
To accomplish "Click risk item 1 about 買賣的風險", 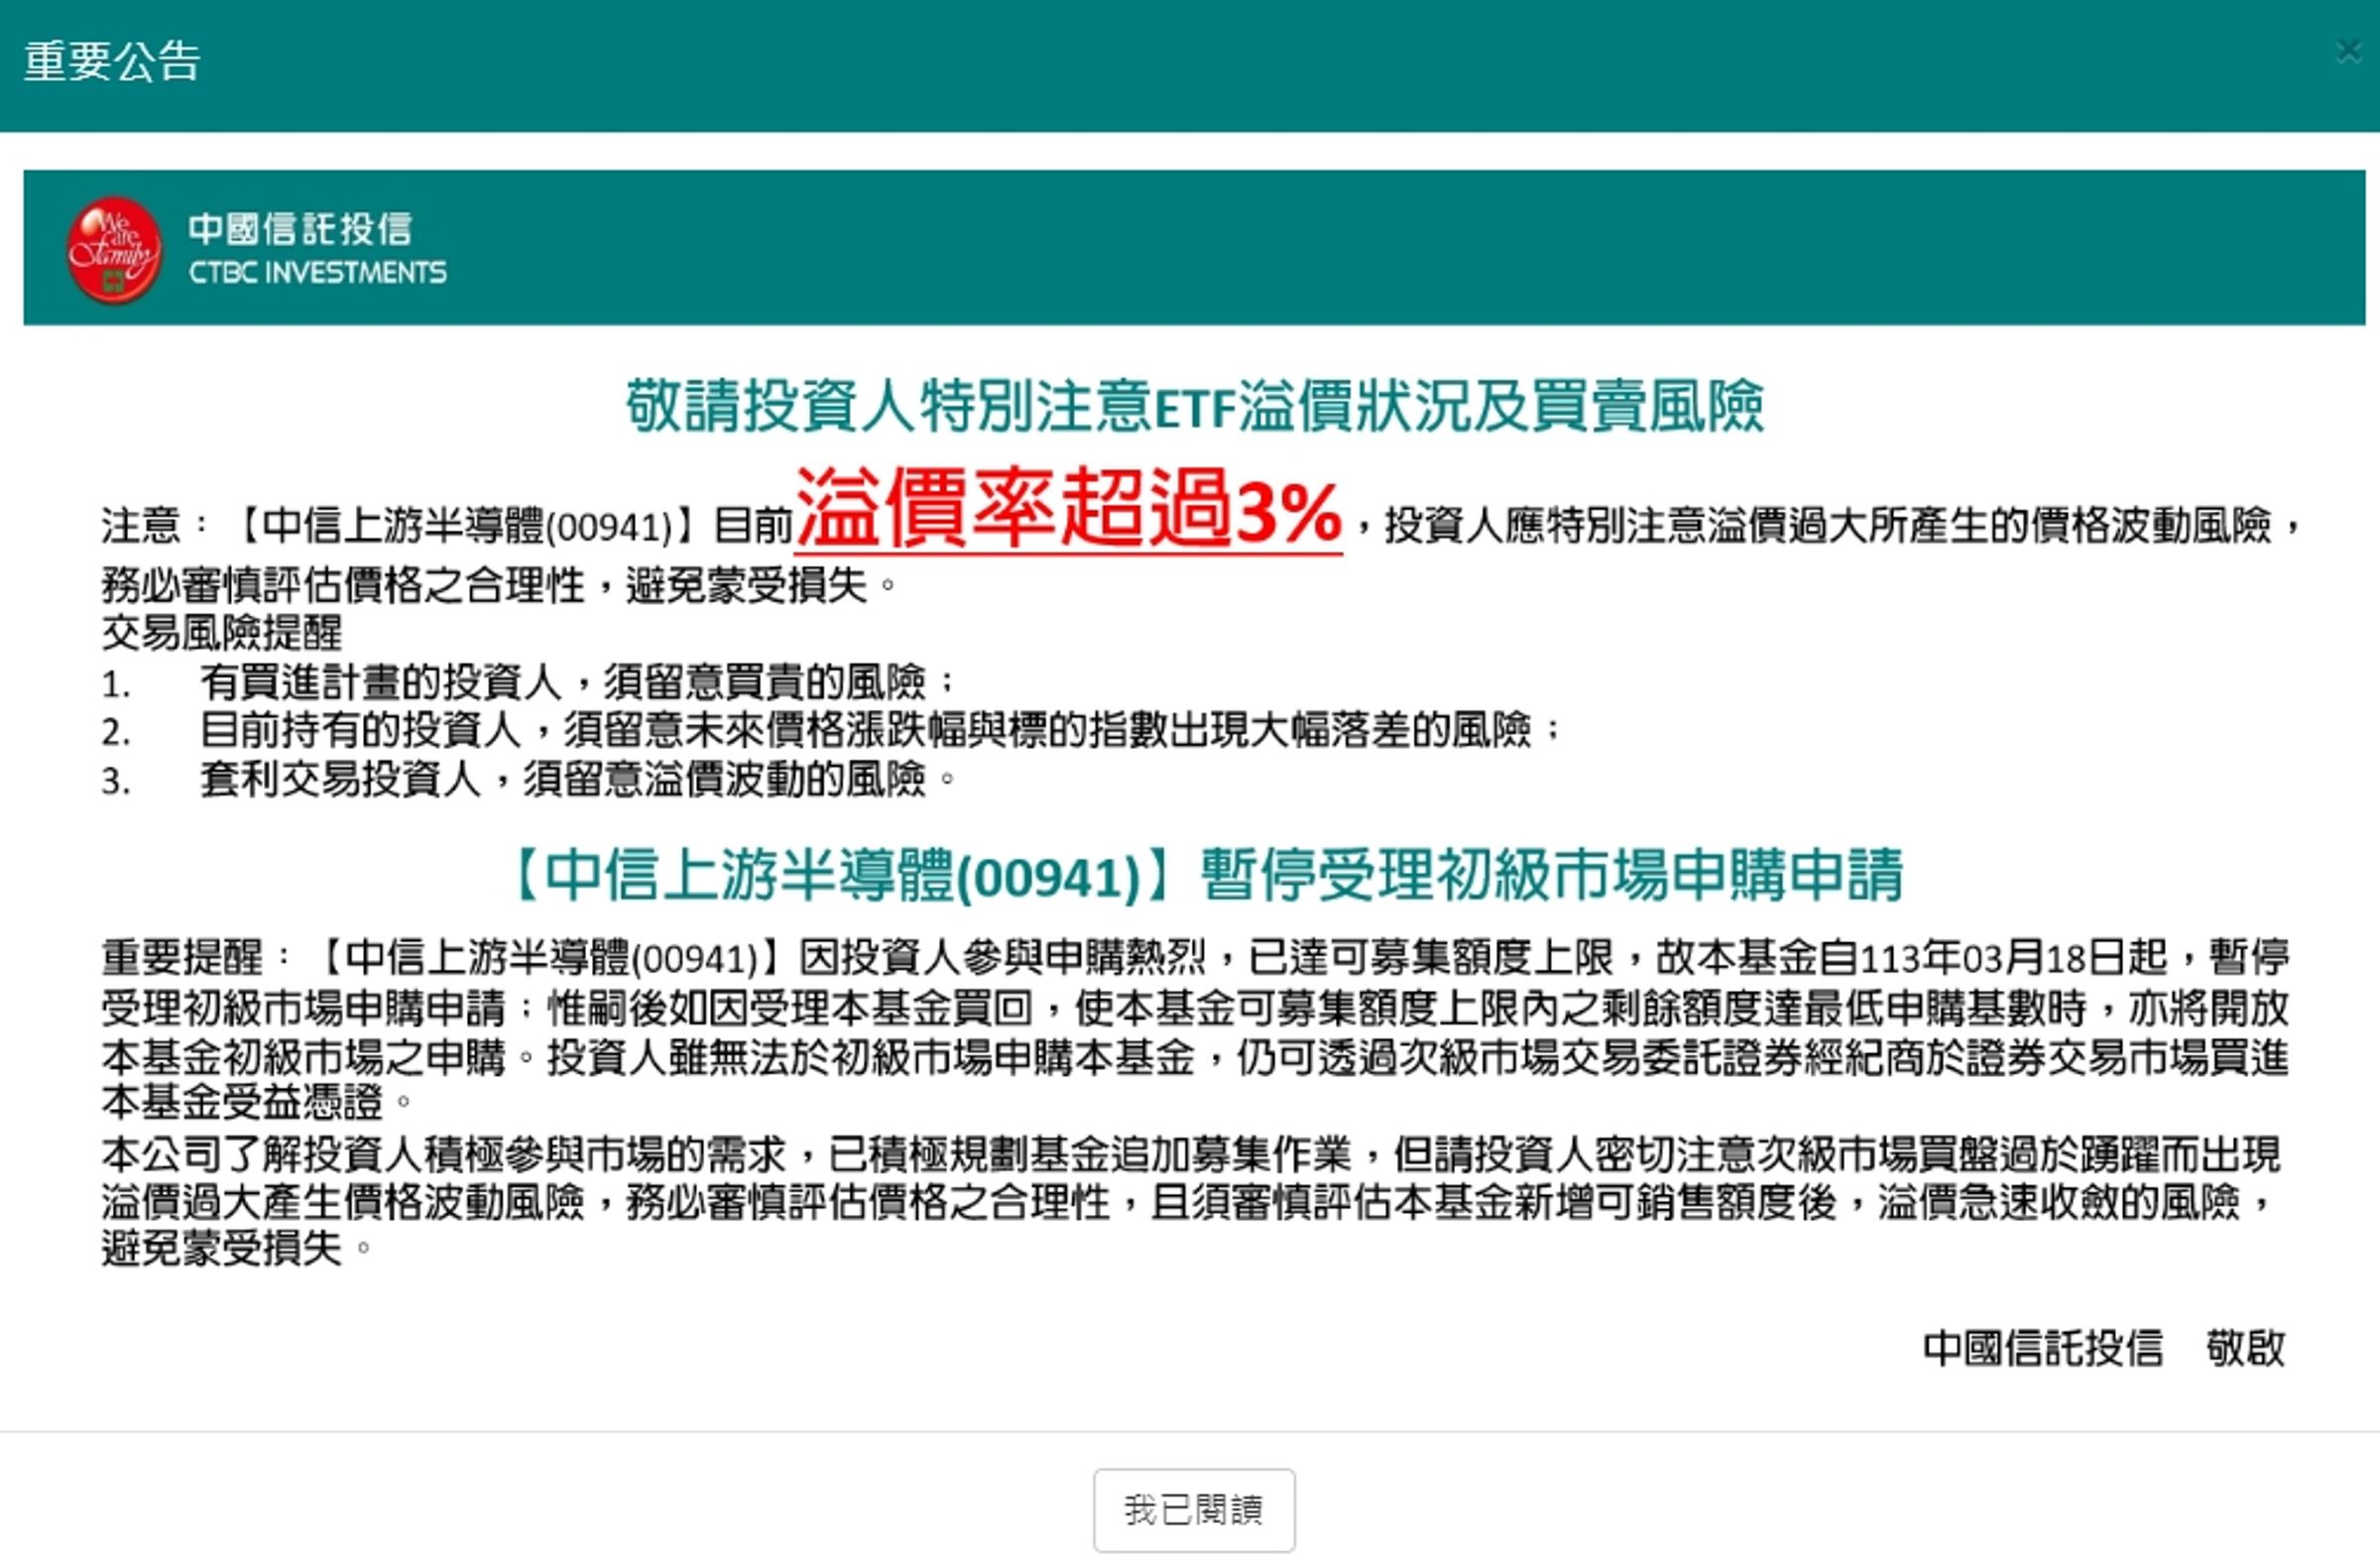I will 528,682.
